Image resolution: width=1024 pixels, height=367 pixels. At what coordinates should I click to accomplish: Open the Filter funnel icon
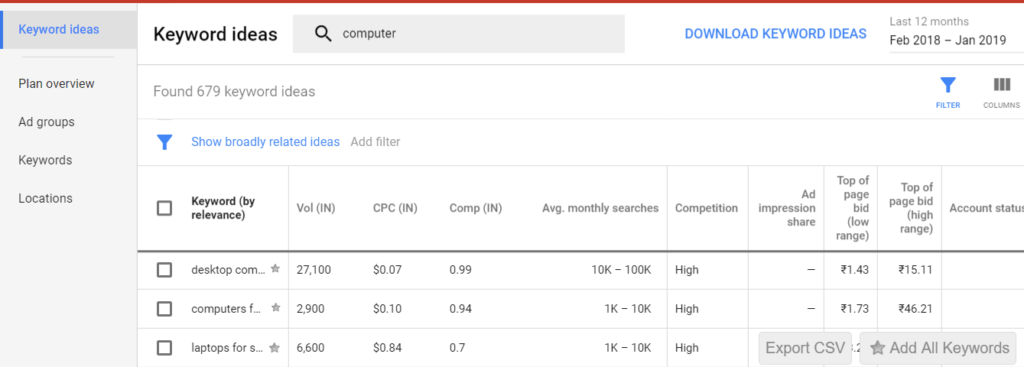(948, 85)
